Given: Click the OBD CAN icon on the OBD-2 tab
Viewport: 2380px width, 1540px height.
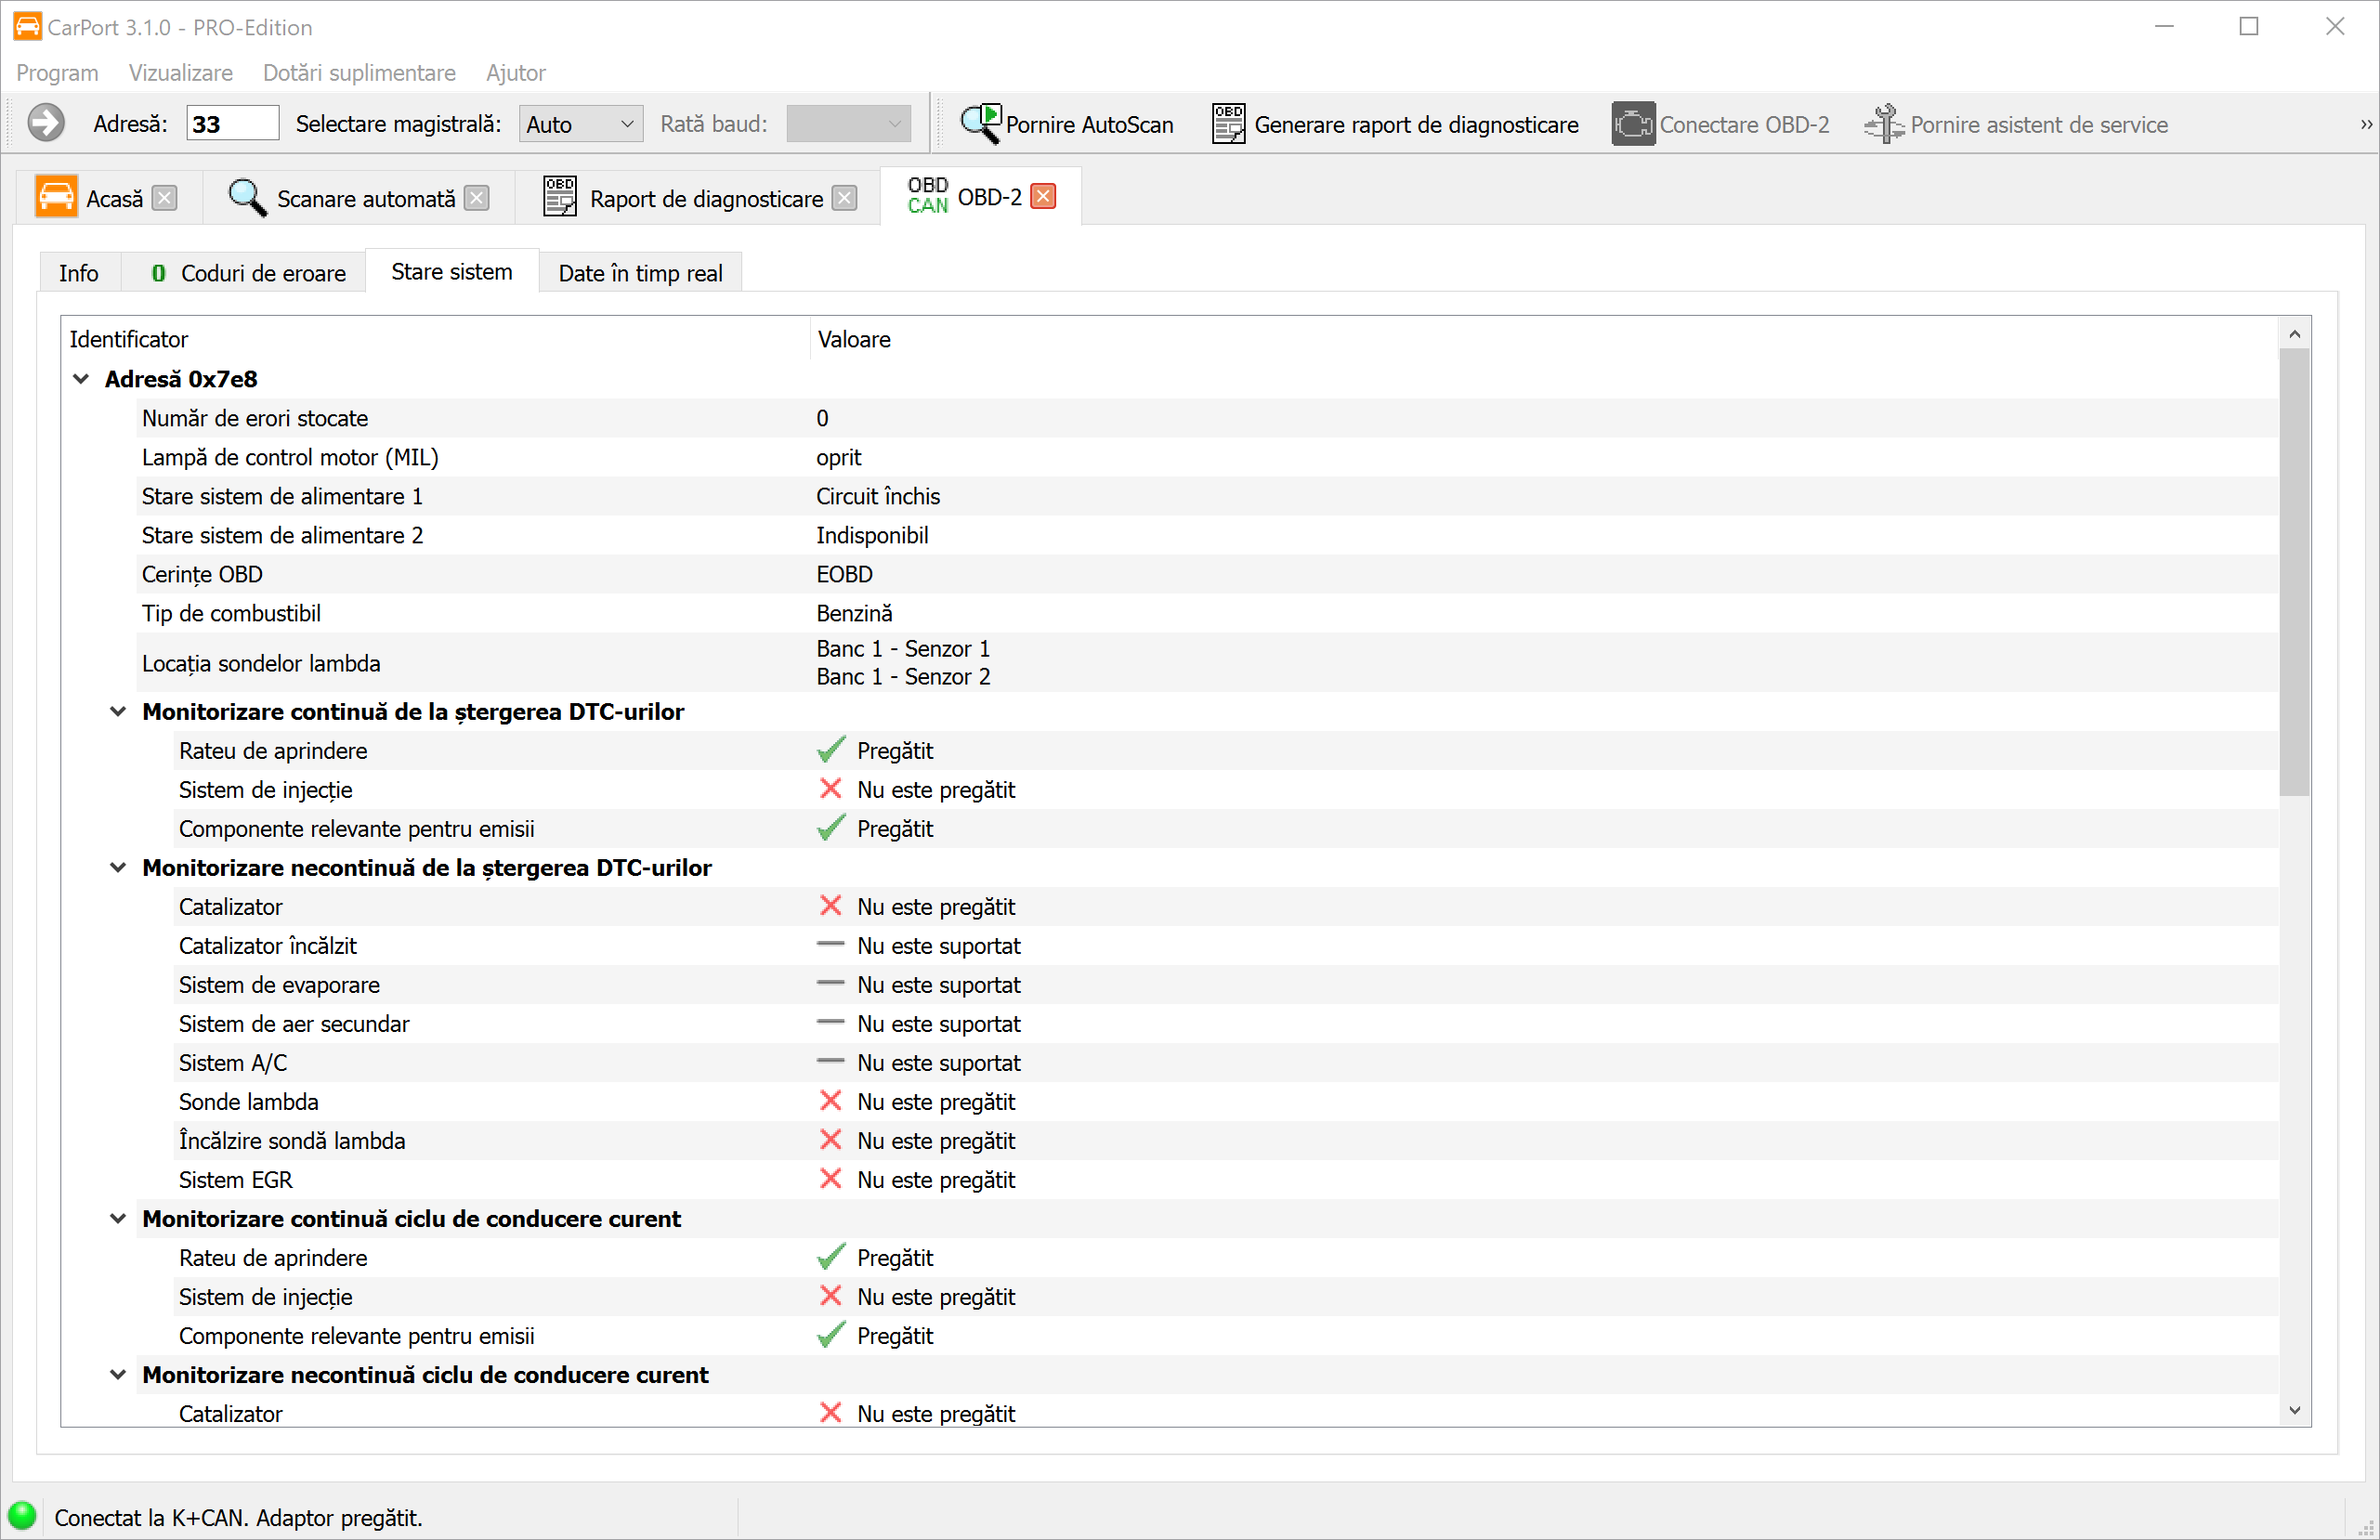Looking at the screenshot, I should tap(927, 196).
